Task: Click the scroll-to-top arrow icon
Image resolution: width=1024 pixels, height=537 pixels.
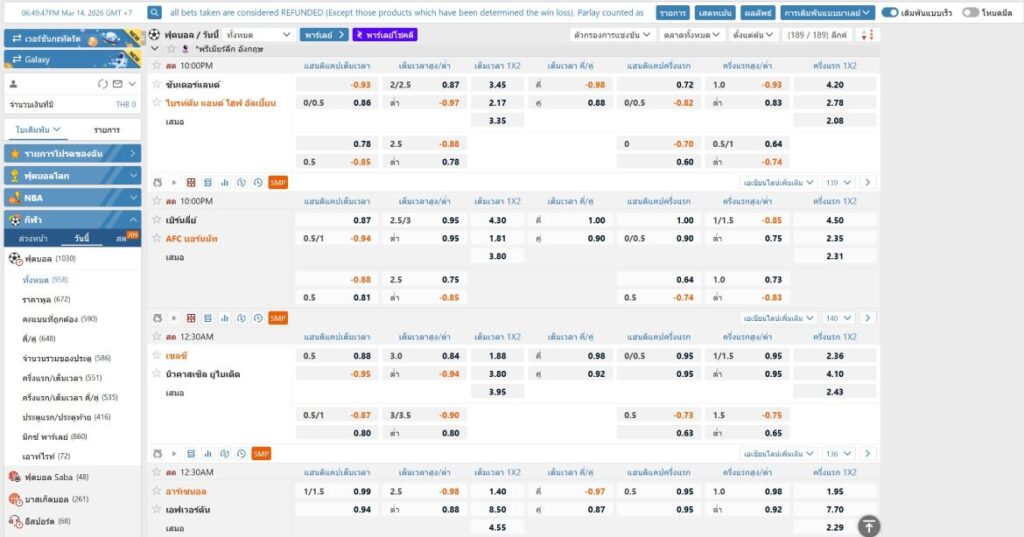Action: click(x=870, y=525)
